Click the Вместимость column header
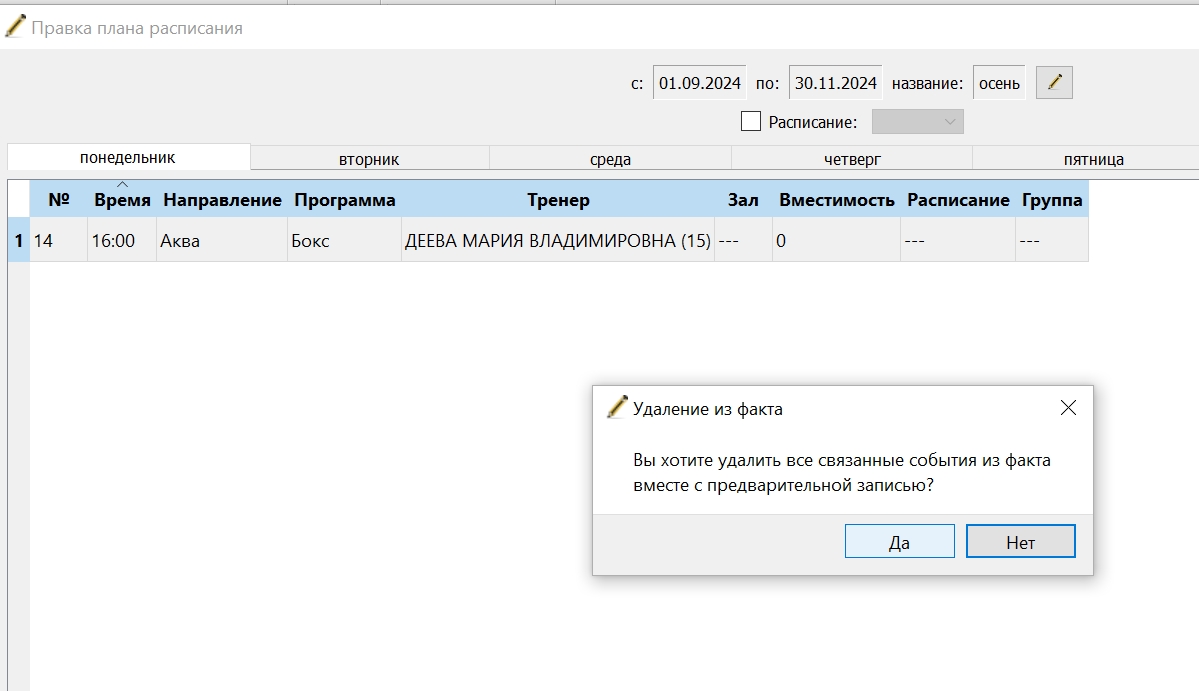This screenshot has height=691, width=1199. (x=837, y=200)
